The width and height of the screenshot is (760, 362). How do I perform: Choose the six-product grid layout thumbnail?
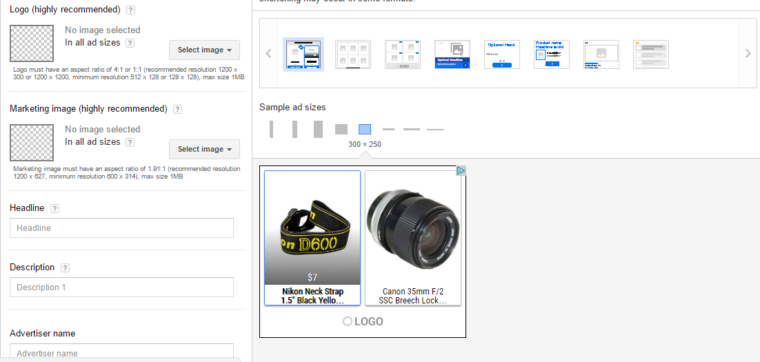[x=353, y=54]
